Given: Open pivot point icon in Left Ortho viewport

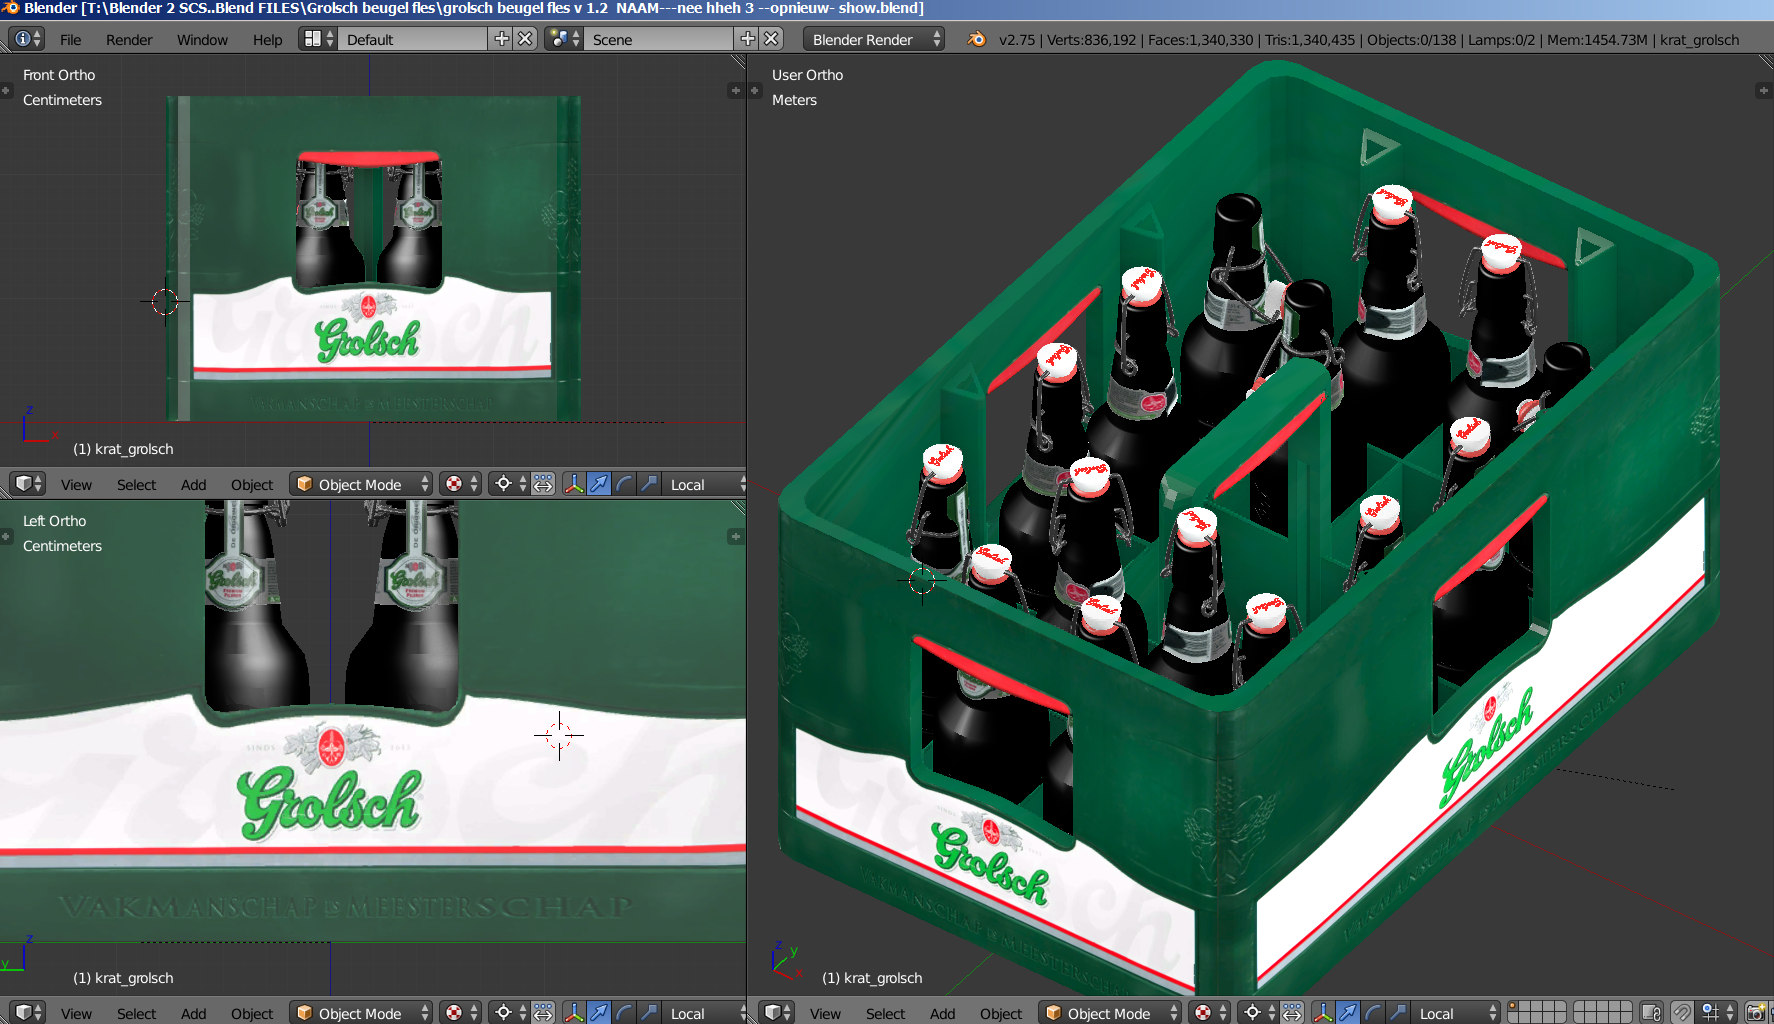Looking at the screenshot, I should pos(510,1013).
